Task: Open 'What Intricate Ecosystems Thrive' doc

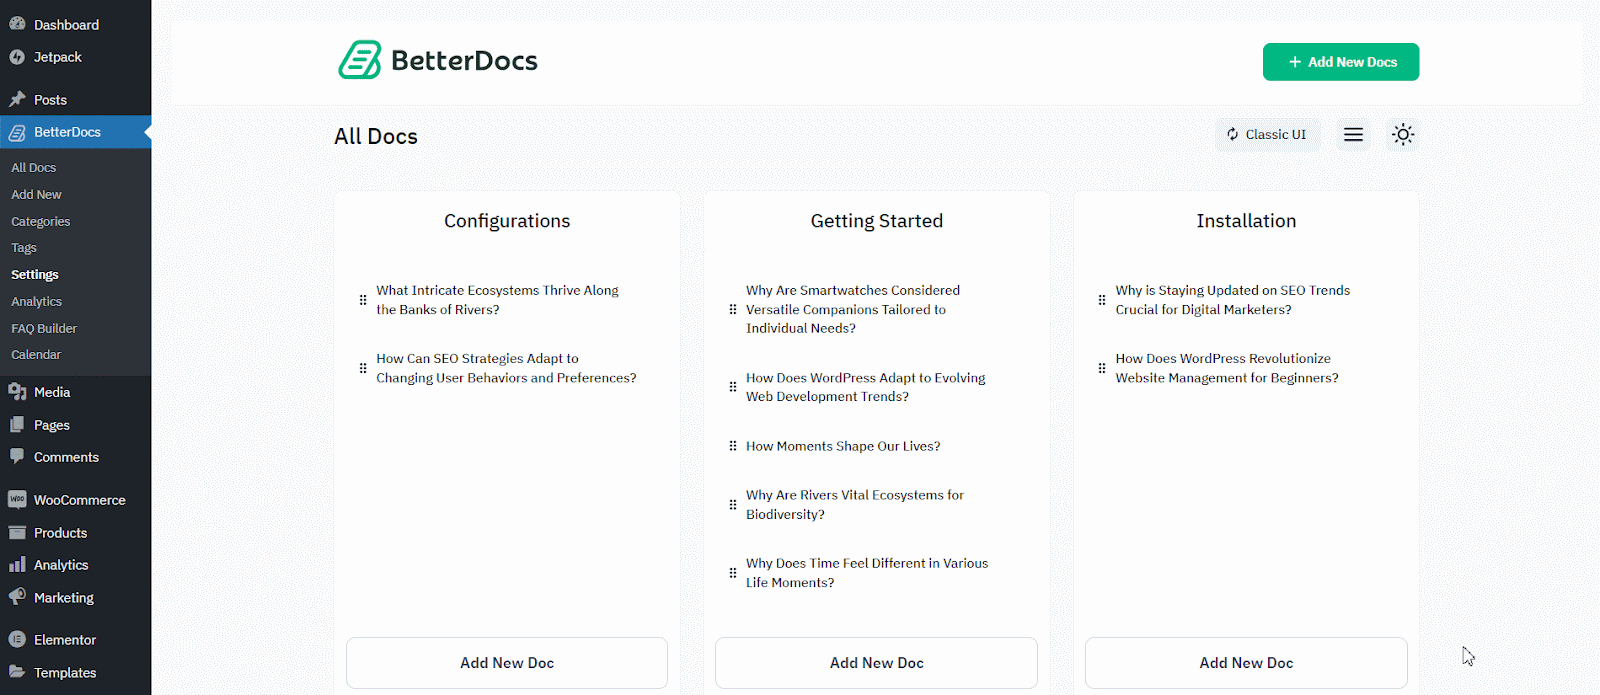Action: (497, 300)
